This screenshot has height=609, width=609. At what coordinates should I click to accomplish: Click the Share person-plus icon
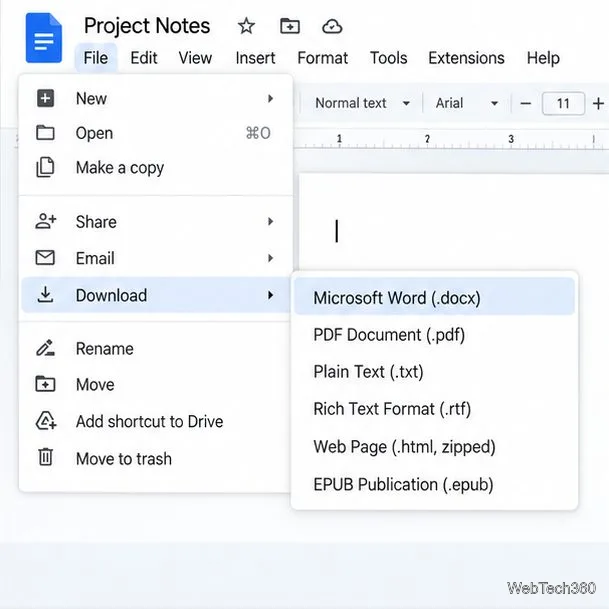[46, 221]
